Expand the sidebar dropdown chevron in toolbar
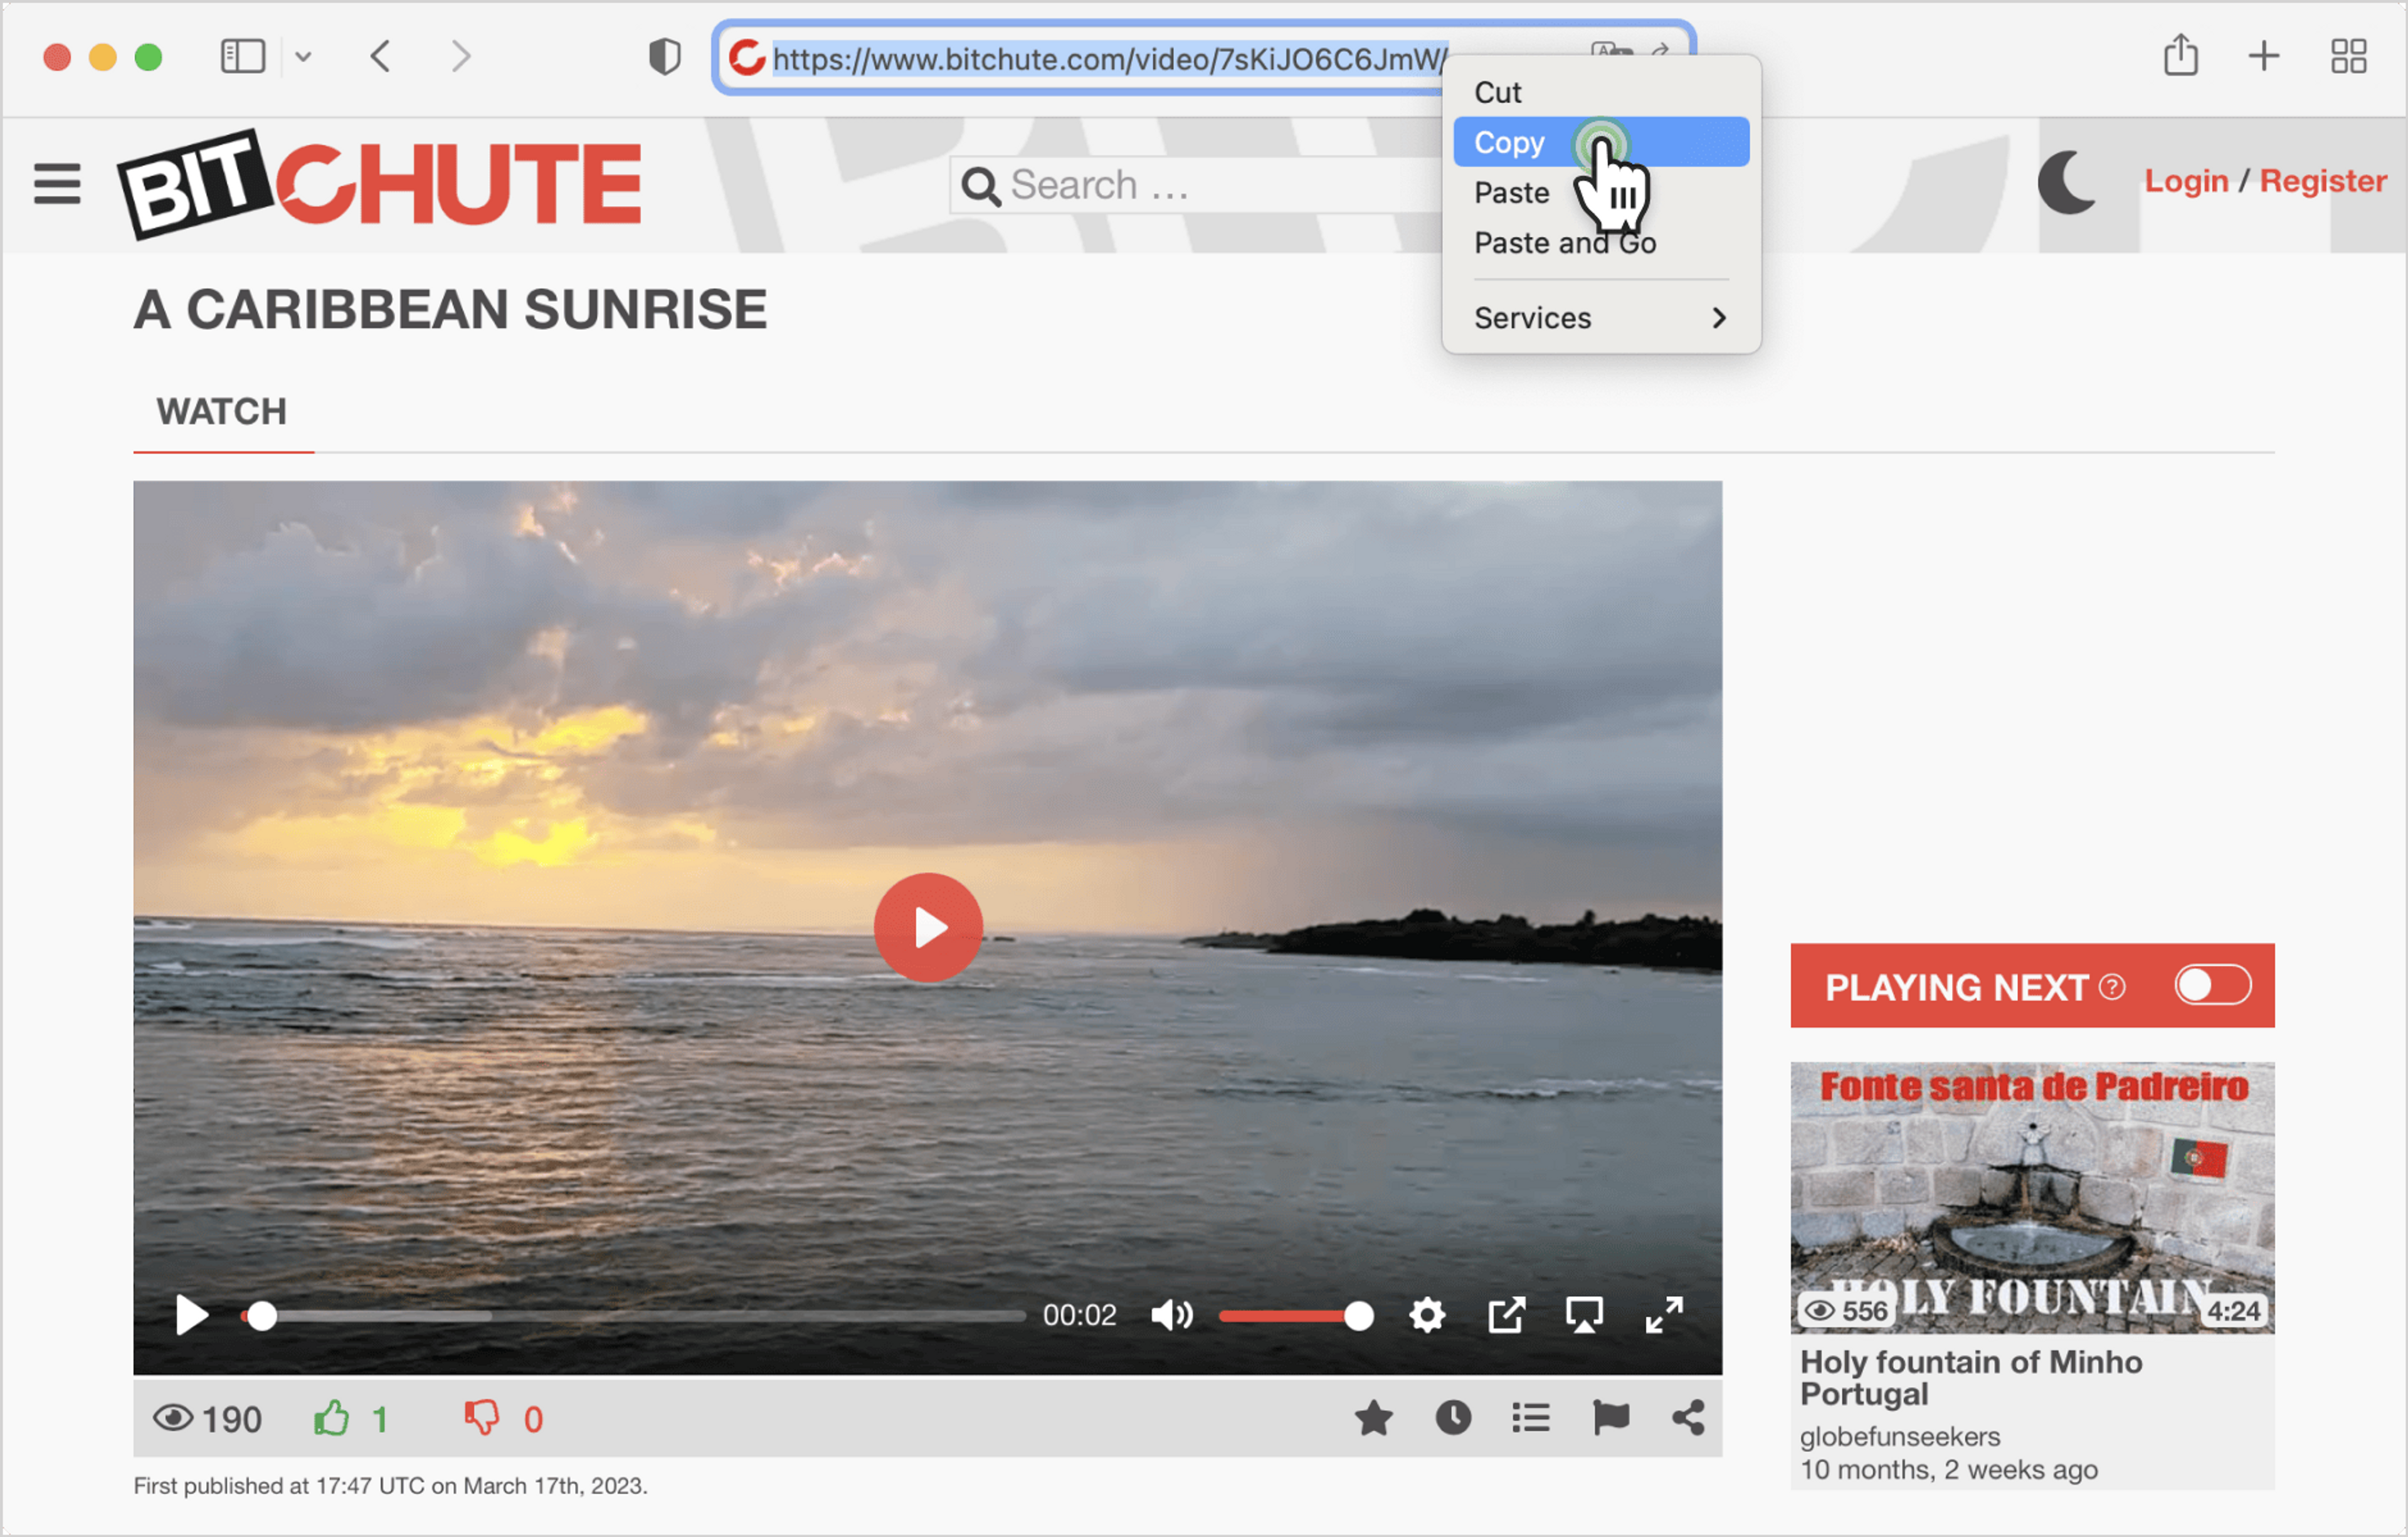Image resolution: width=2408 pixels, height=1537 pixels. point(303,57)
